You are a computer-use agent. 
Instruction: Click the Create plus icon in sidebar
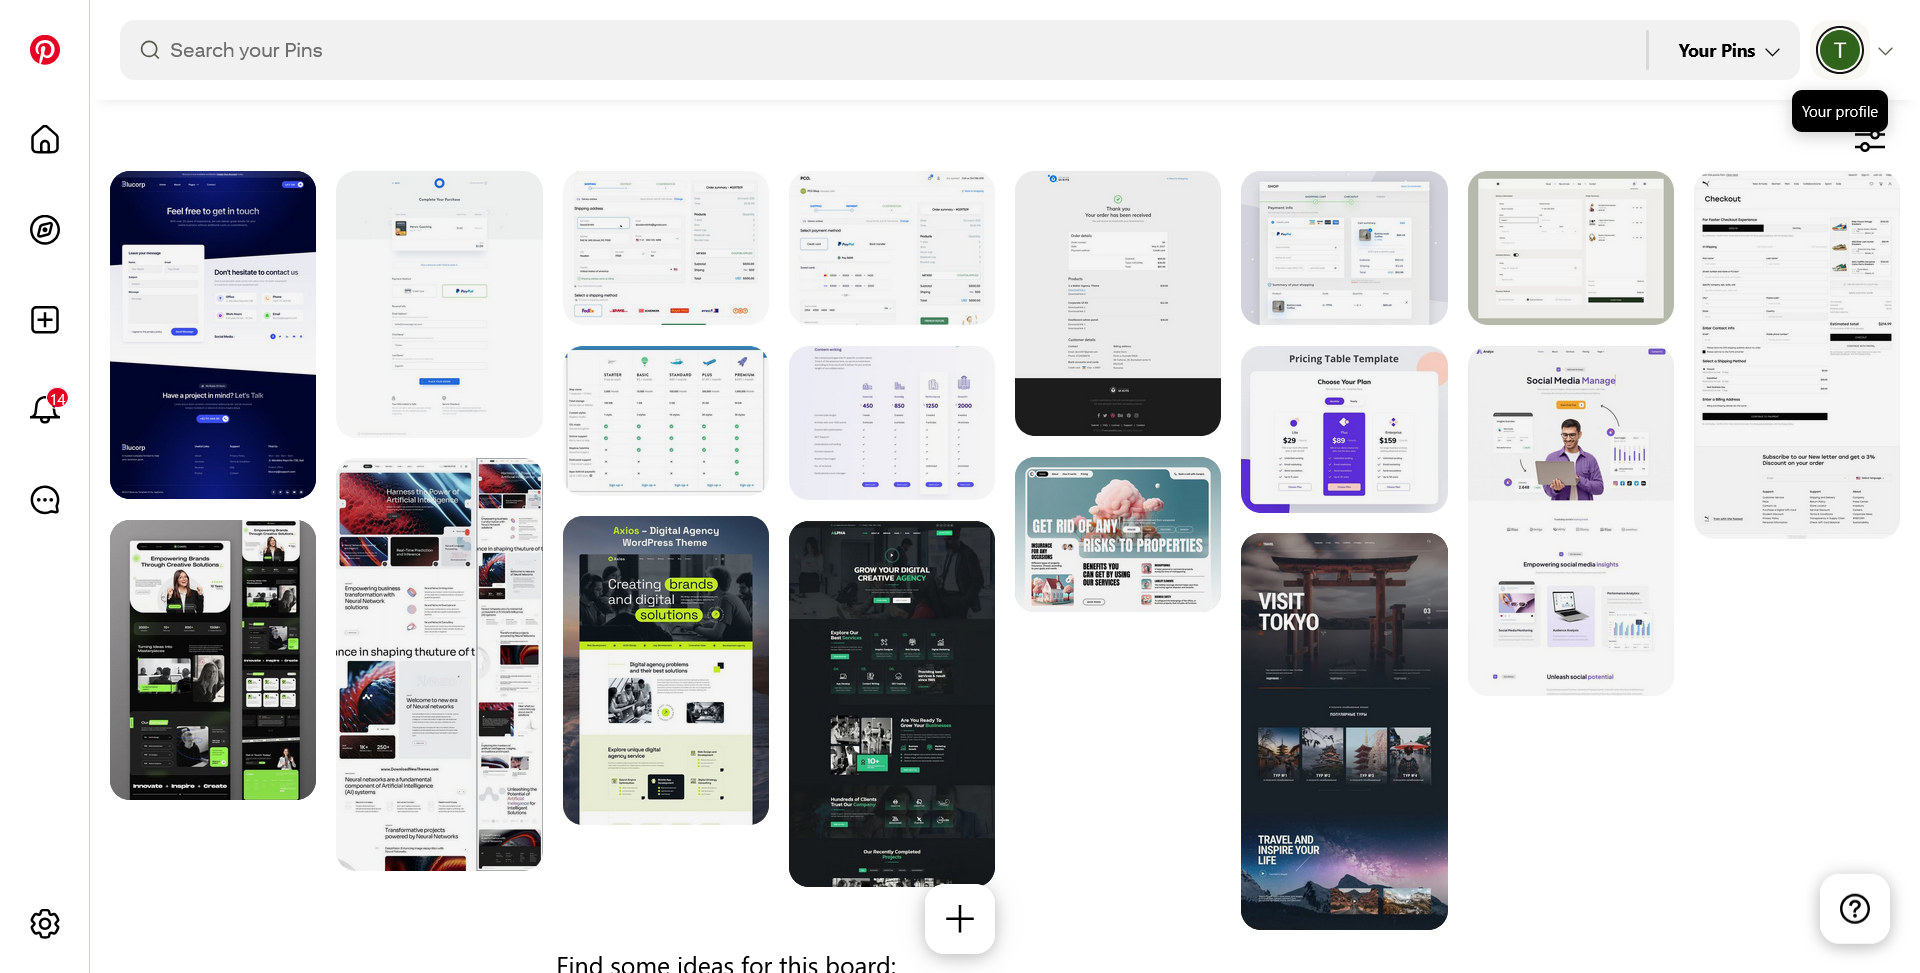pyautogui.click(x=45, y=320)
